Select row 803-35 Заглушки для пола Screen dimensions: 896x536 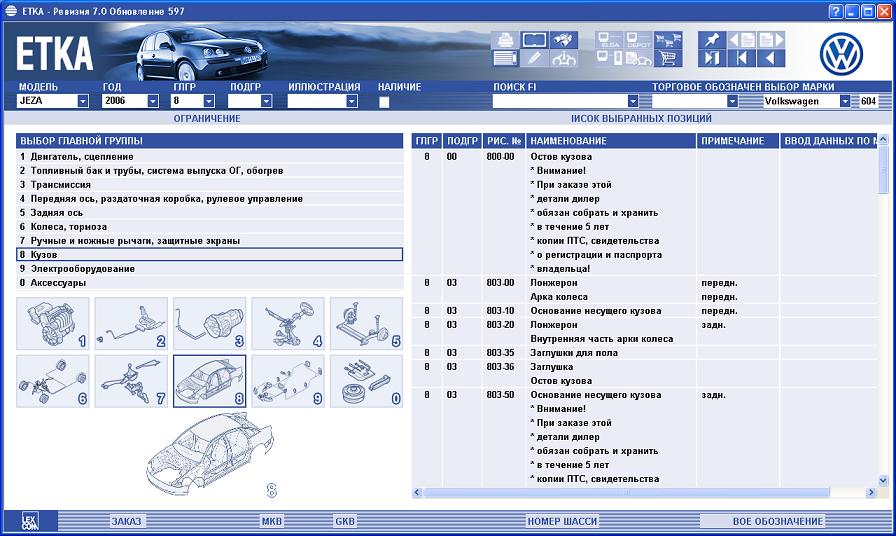pos(644,353)
